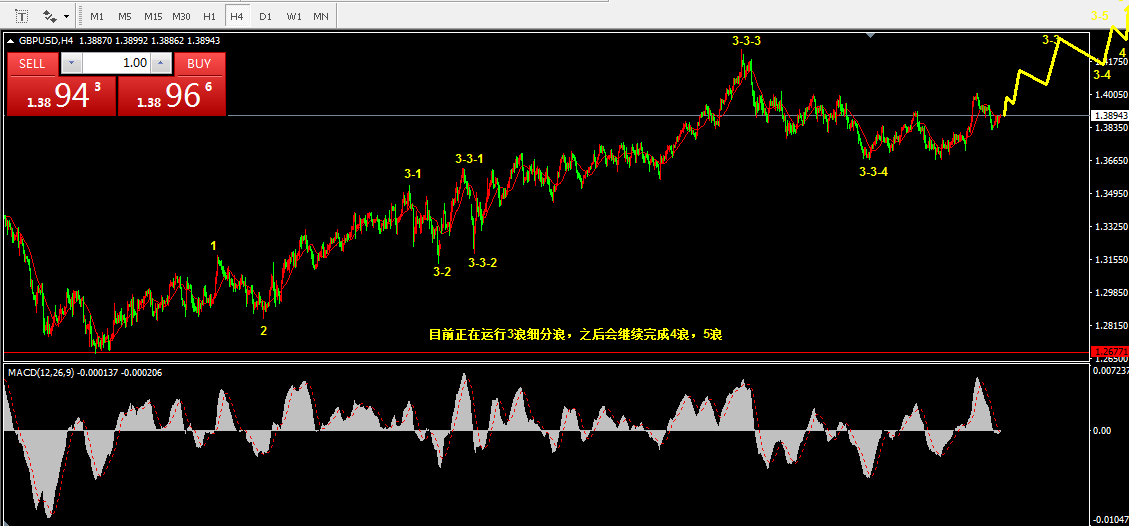Click the BUY button
This screenshot has height=526, width=1129.
199,63
